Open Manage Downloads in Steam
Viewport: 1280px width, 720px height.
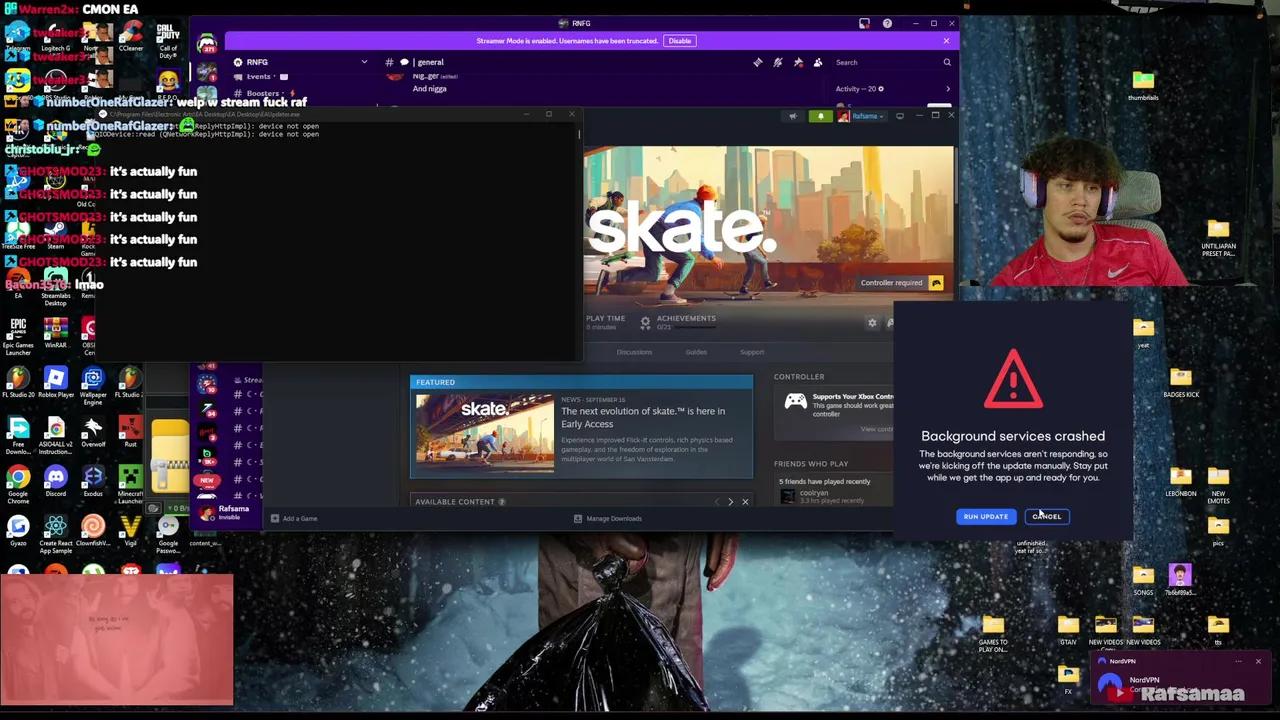(x=608, y=518)
